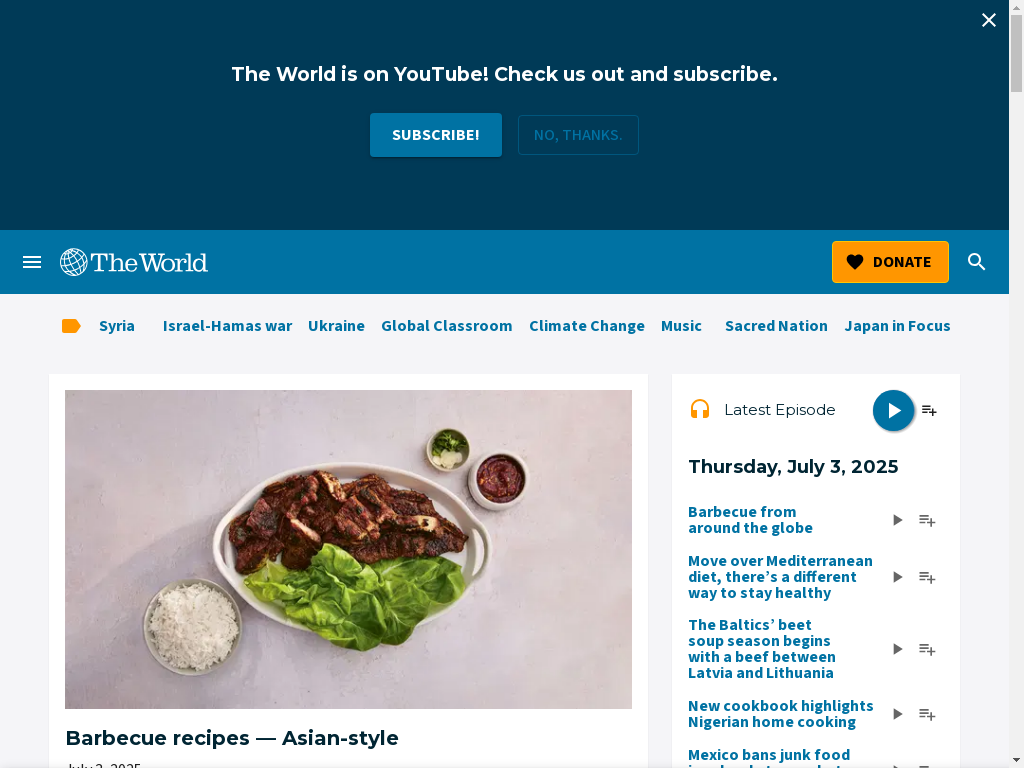Go to The World homepage logo
This screenshot has height=768, width=1024.
point(134,262)
